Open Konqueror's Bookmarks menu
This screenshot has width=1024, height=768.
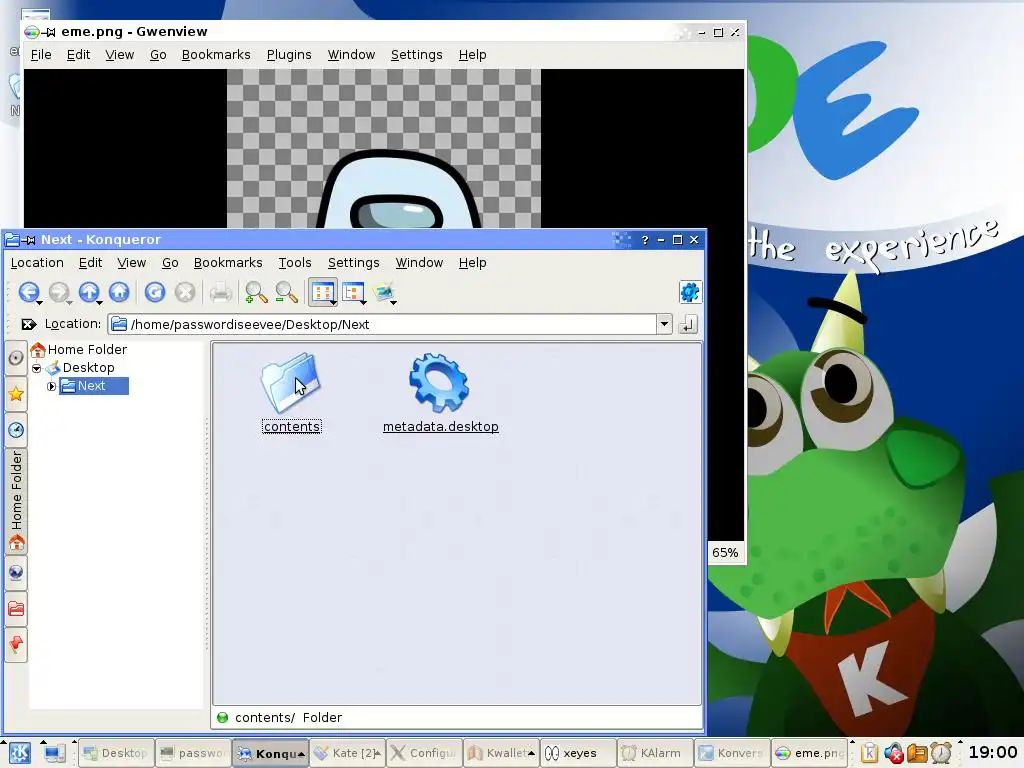click(x=228, y=263)
